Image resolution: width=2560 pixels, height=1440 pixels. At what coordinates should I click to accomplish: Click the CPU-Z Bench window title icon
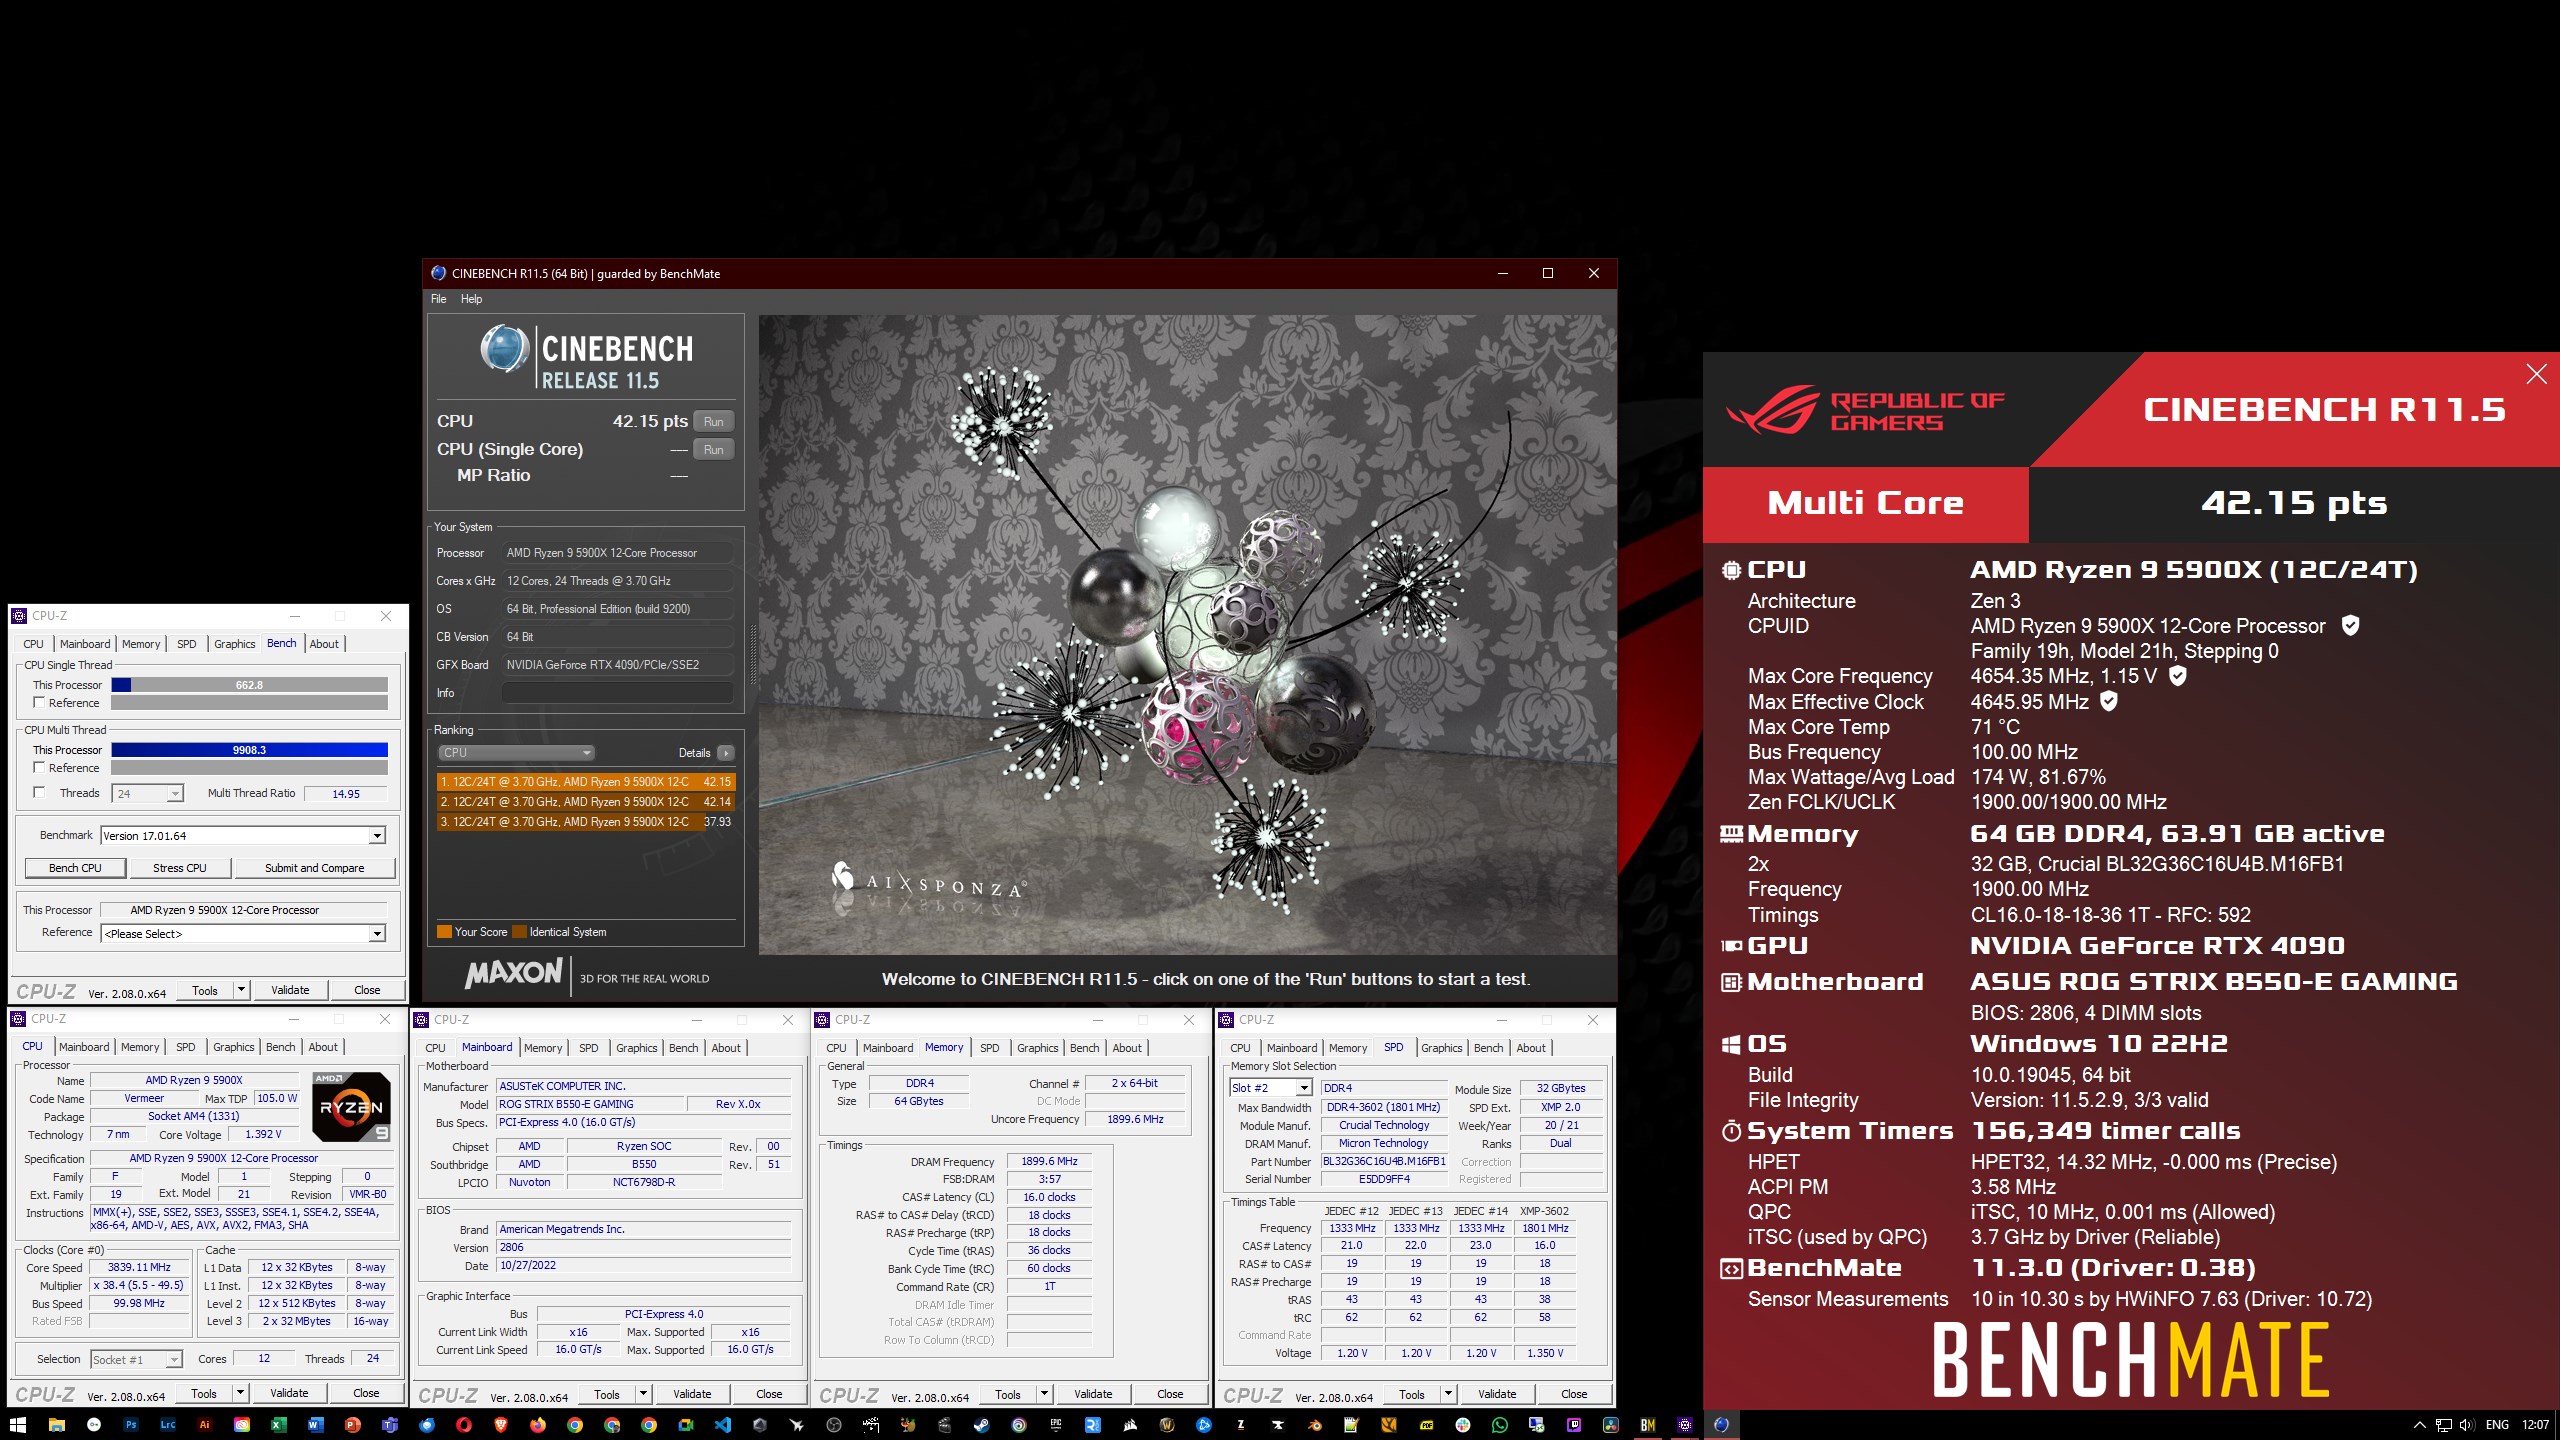coord(19,616)
